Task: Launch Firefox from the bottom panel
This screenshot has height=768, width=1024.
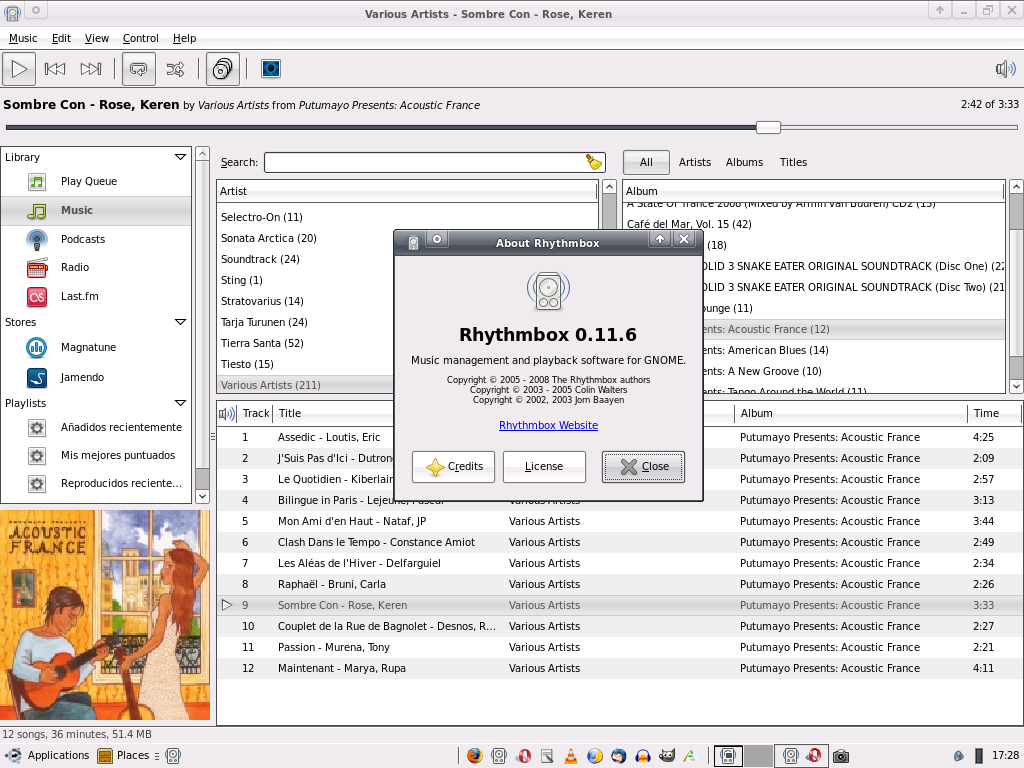Action: coord(475,756)
